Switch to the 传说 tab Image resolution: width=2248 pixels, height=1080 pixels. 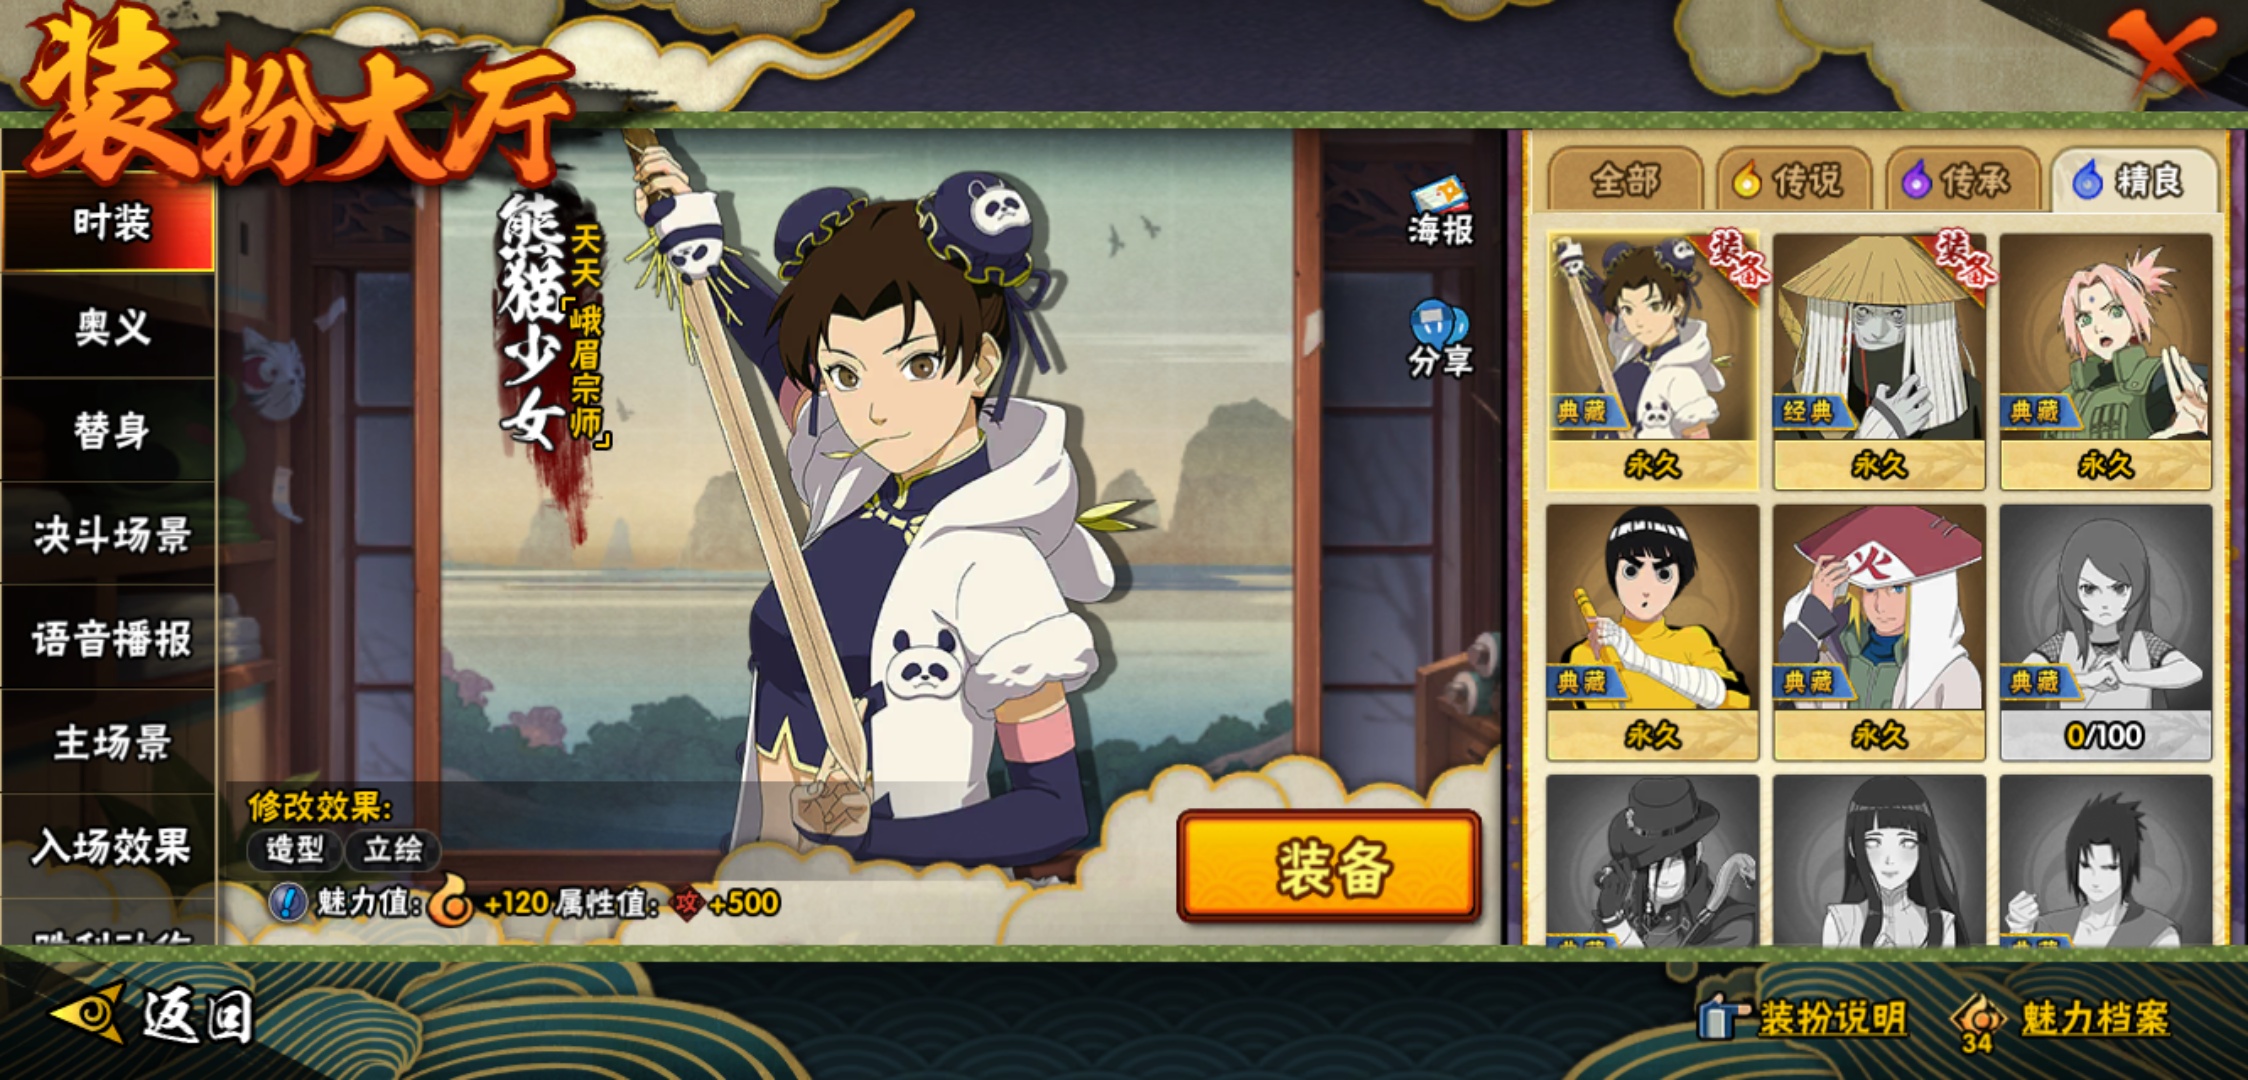1794,180
